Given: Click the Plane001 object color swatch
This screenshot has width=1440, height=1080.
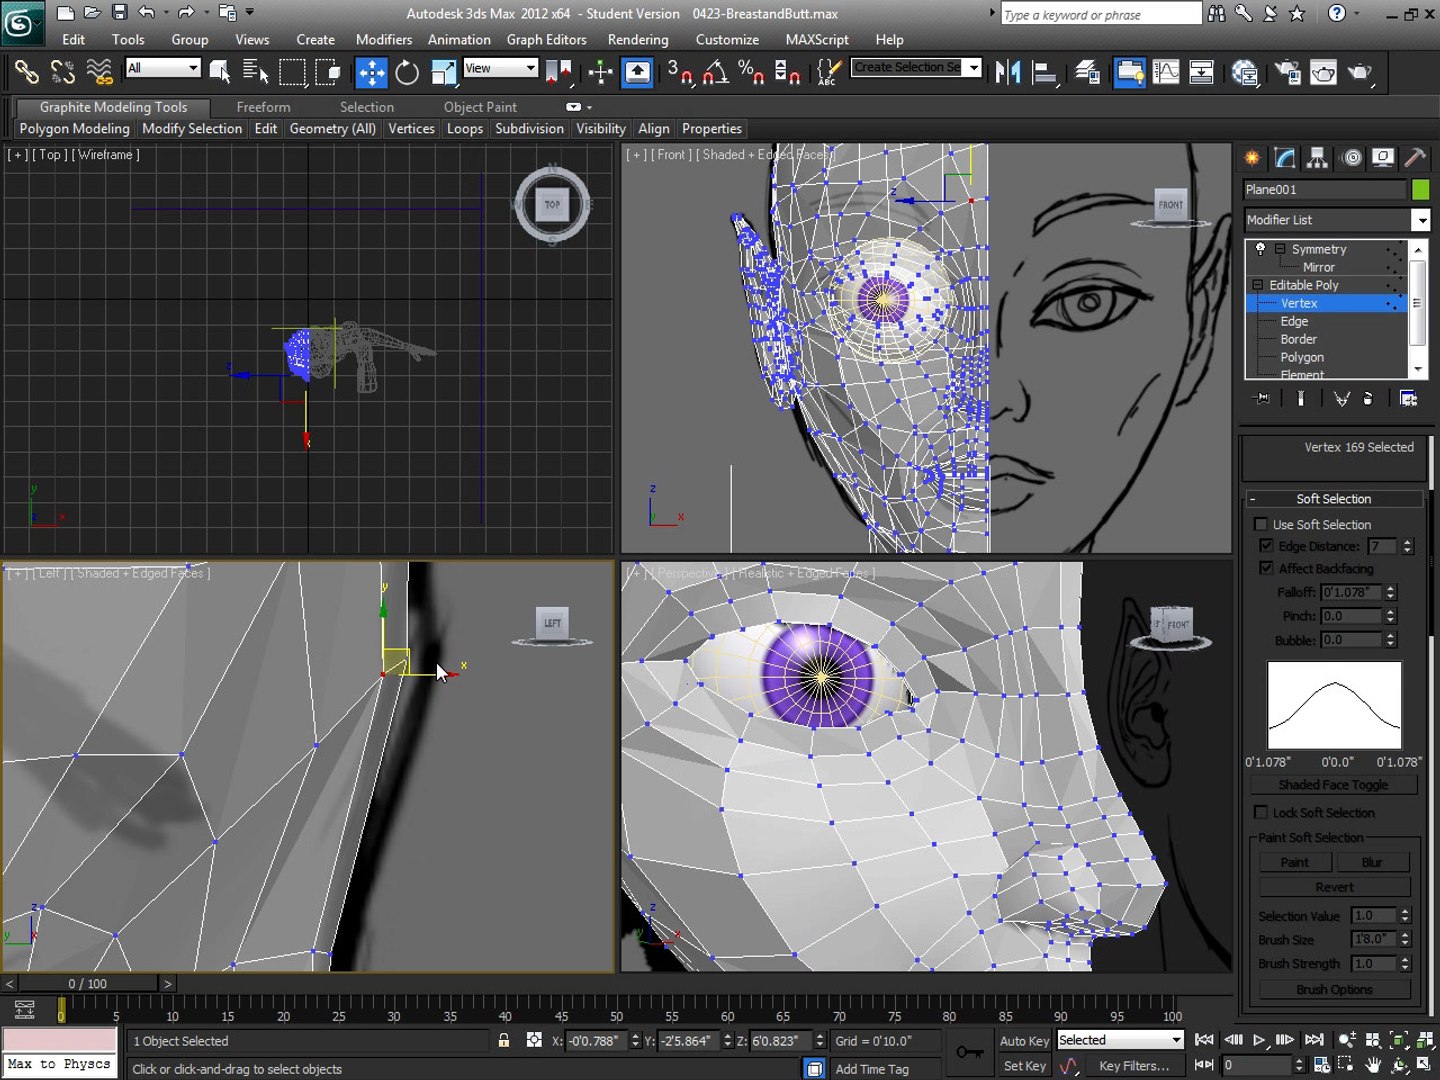Looking at the screenshot, I should point(1420,189).
